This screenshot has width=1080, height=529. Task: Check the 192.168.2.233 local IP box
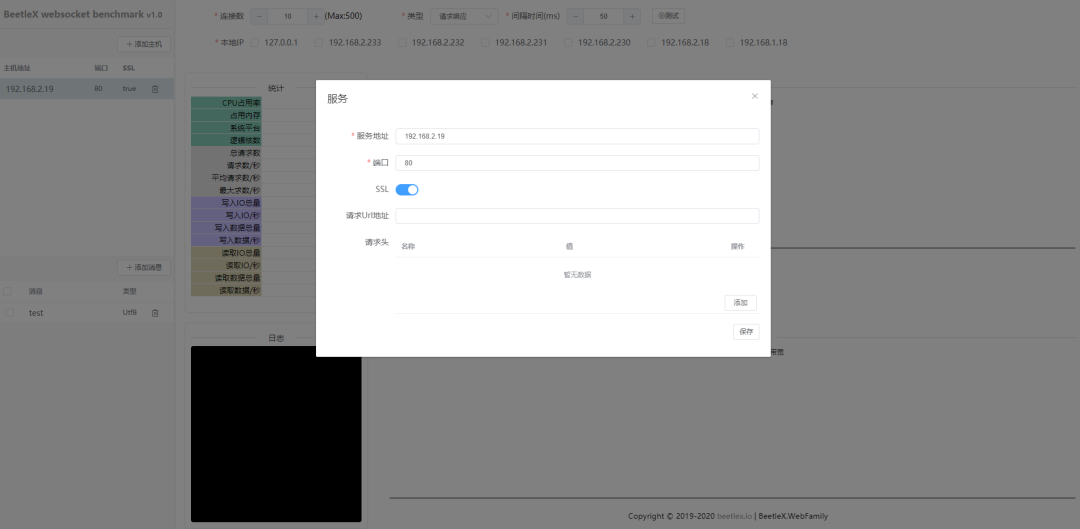(x=319, y=43)
